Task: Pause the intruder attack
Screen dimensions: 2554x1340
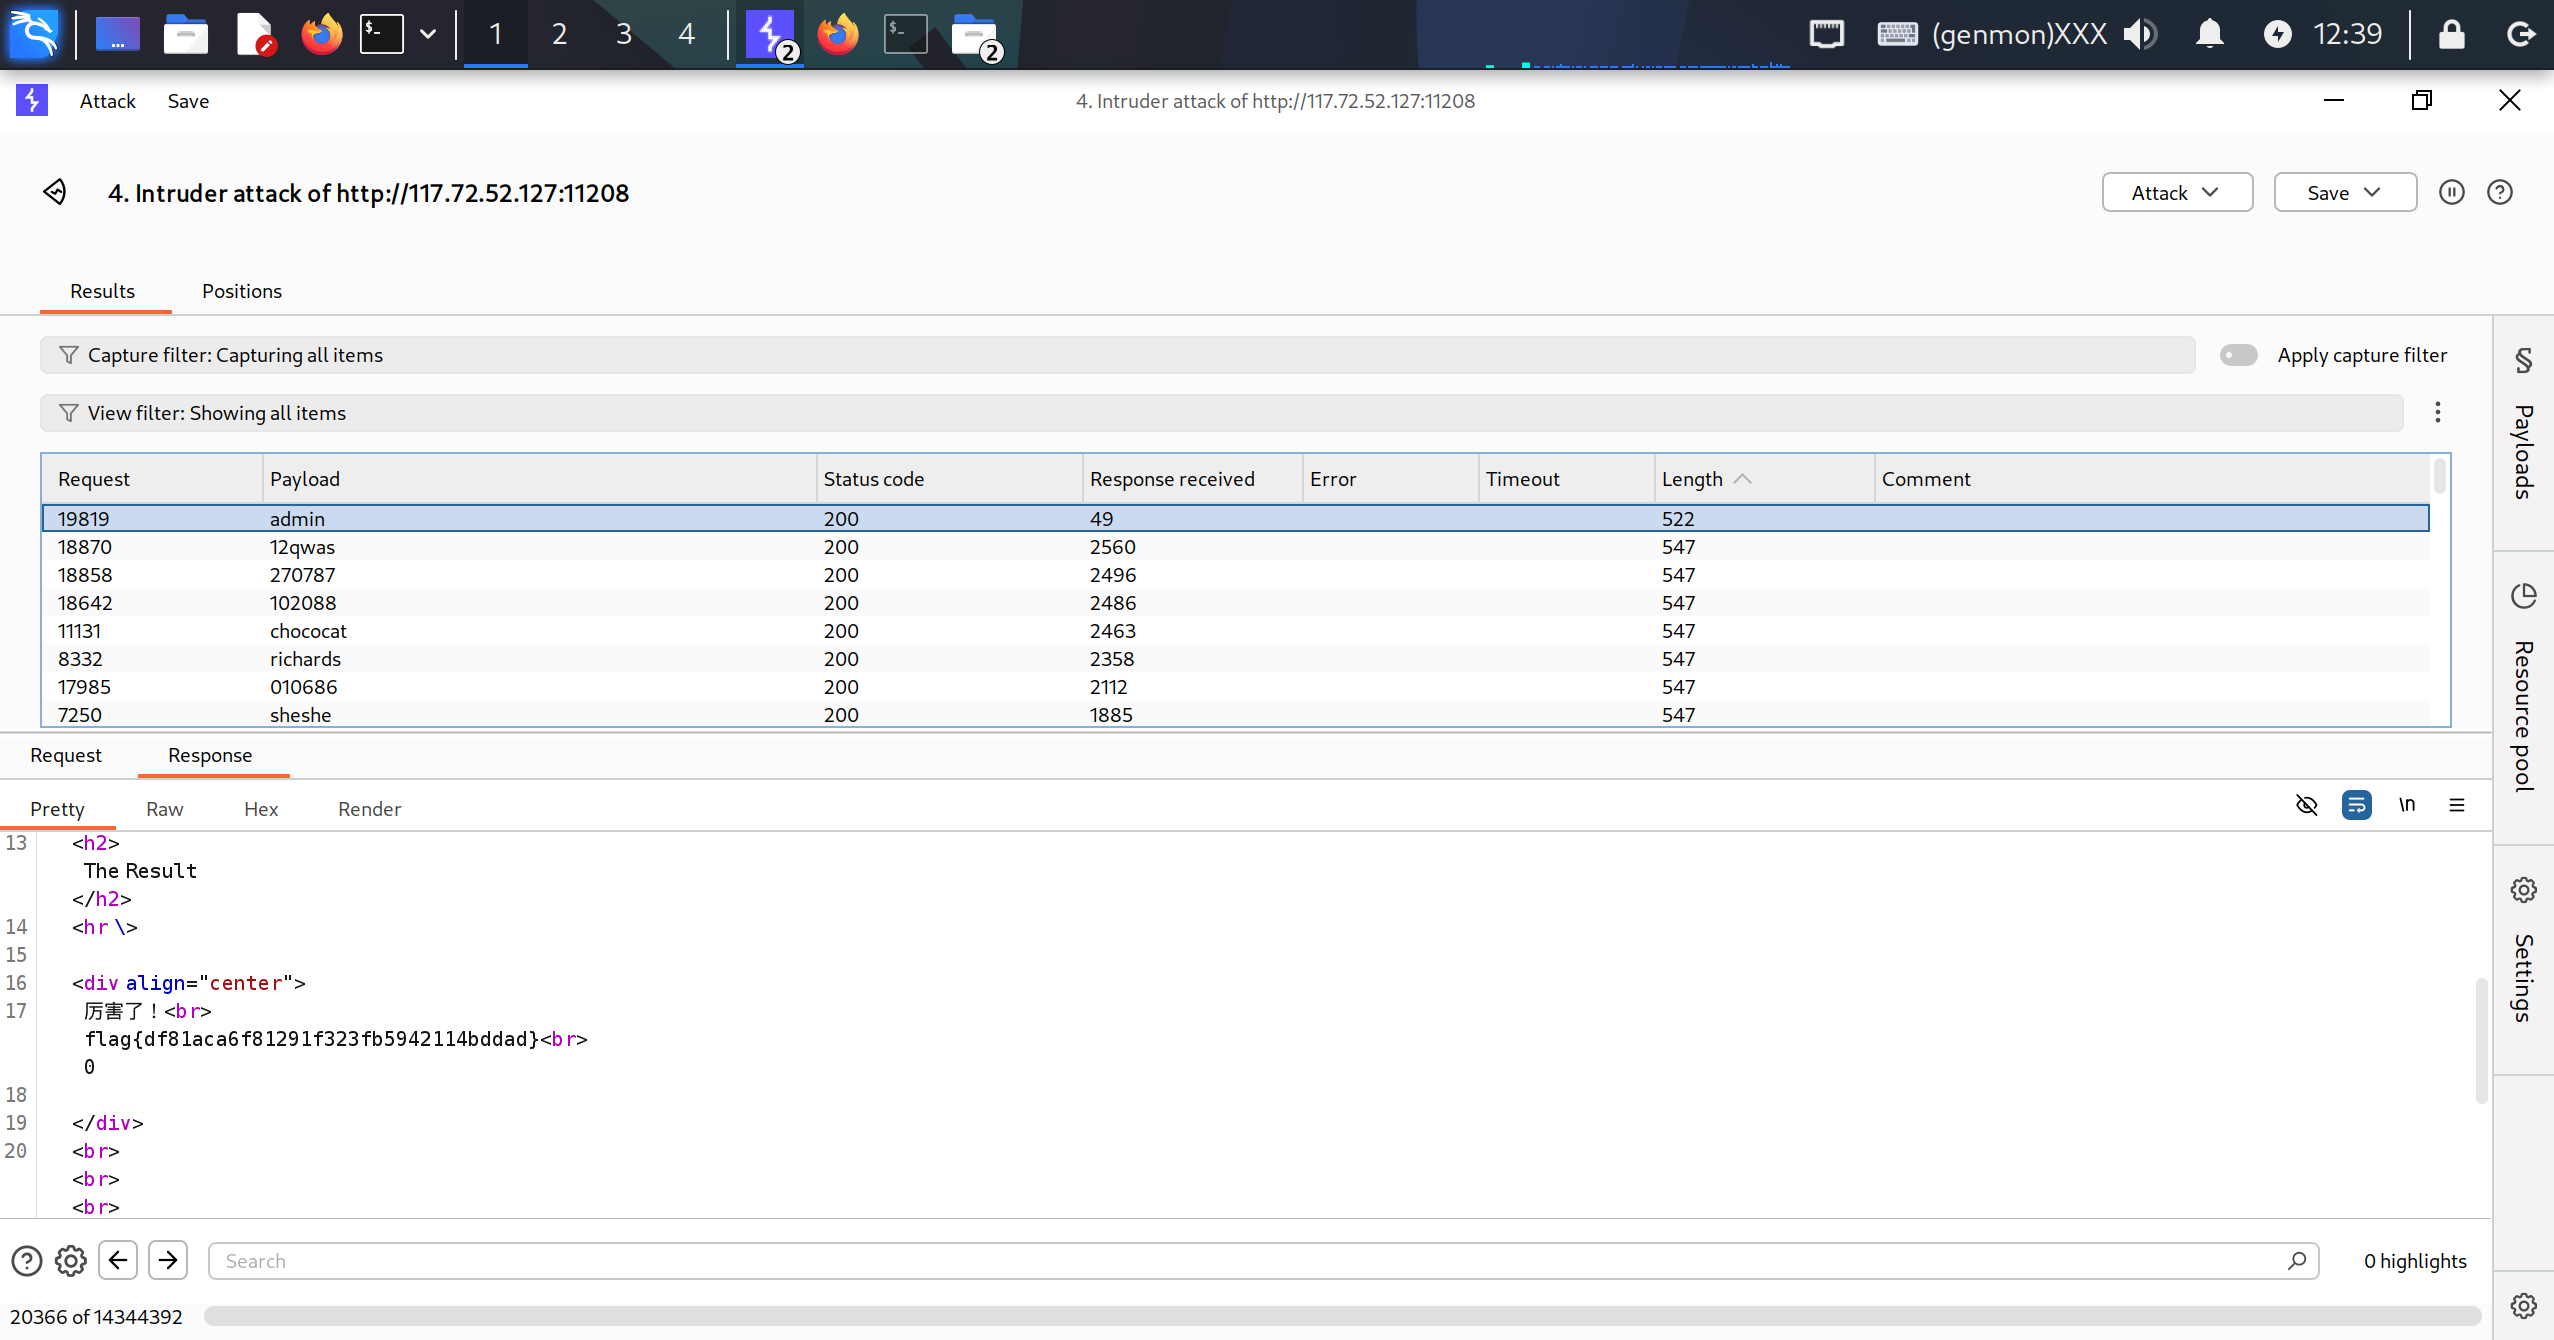Action: [2451, 192]
